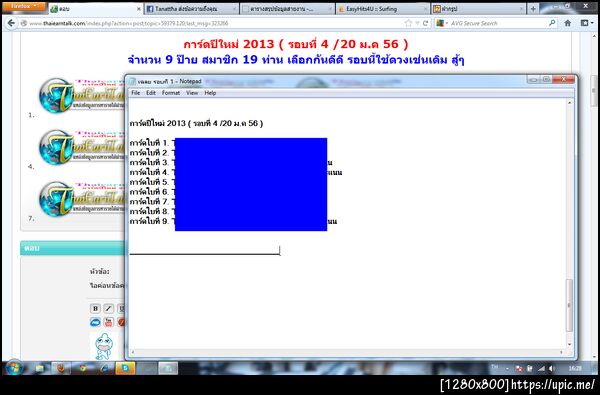Image resolution: width=600 pixels, height=395 pixels.
Task: Click the taskbar clock showing 16:28
Action: point(575,369)
